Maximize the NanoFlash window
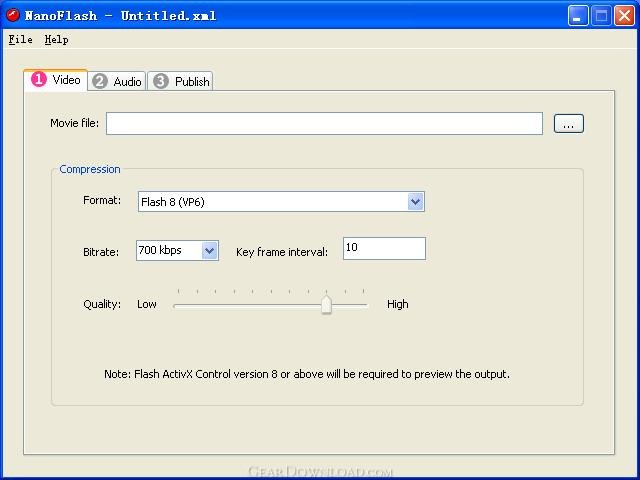 601,15
